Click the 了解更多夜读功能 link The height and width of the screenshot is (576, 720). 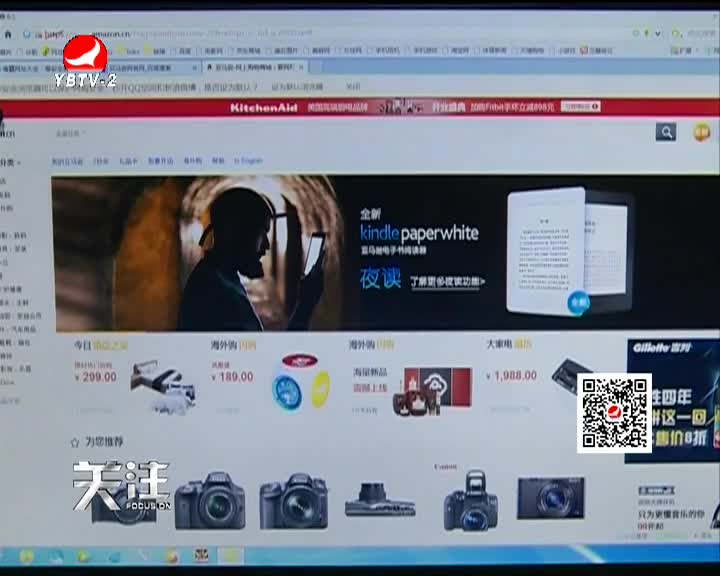pyautogui.click(x=447, y=281)
